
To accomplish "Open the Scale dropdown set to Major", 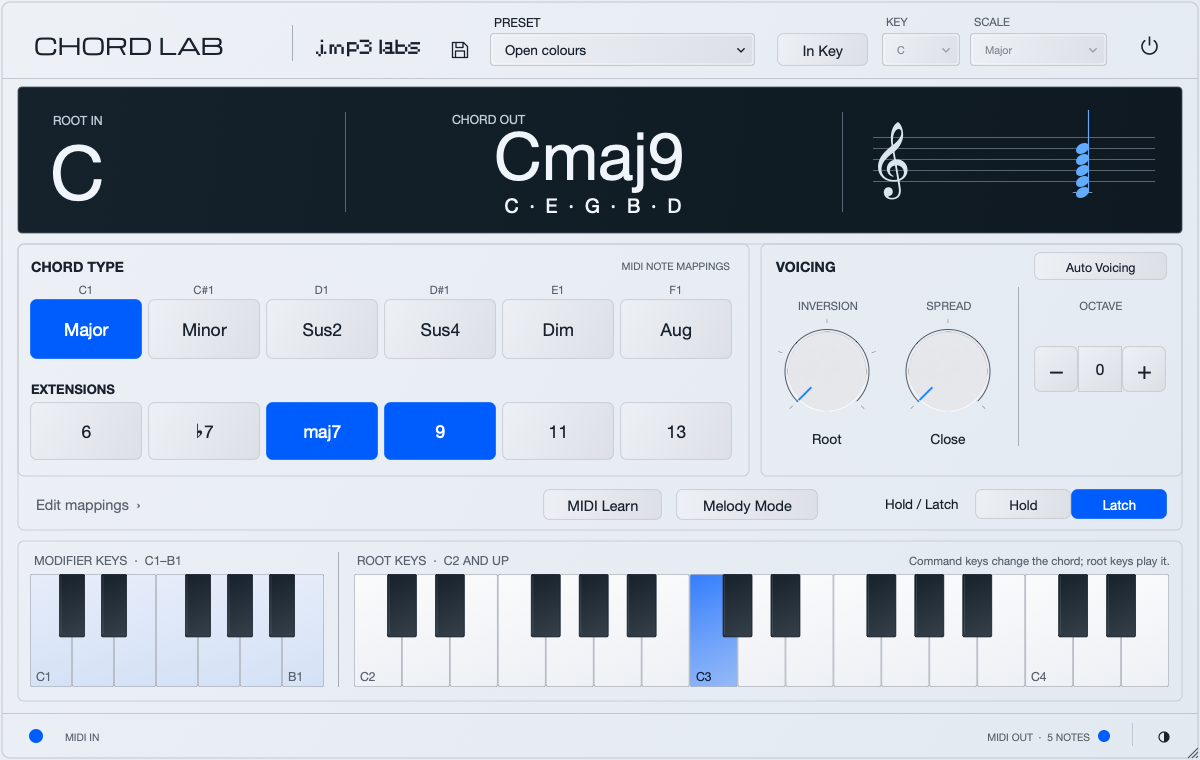I will coord(1038,50).
